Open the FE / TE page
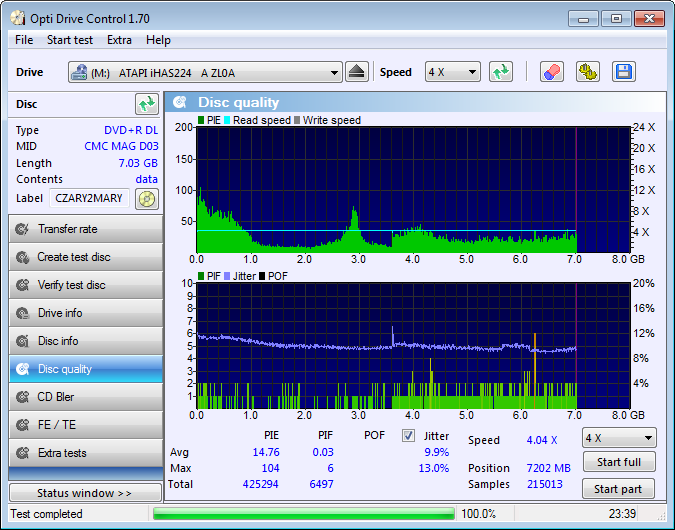Screen dimensions: 675x530 coord(86,425)
